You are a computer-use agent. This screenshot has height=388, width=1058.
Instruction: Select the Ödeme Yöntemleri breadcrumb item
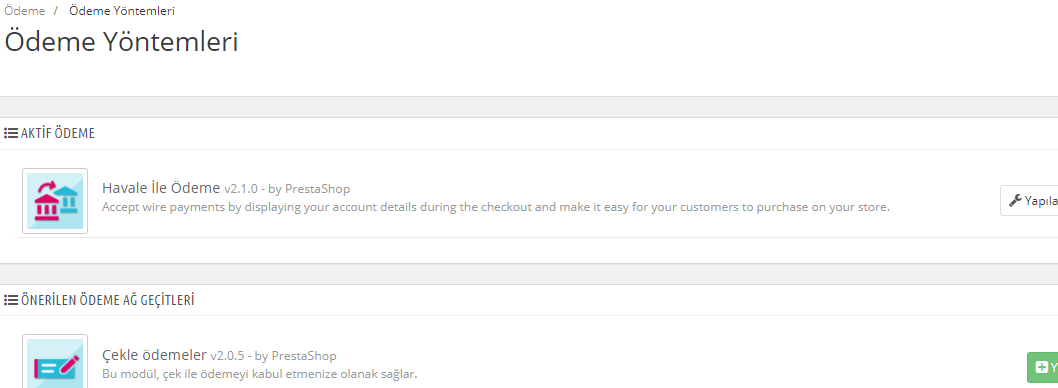click(121, 11)
